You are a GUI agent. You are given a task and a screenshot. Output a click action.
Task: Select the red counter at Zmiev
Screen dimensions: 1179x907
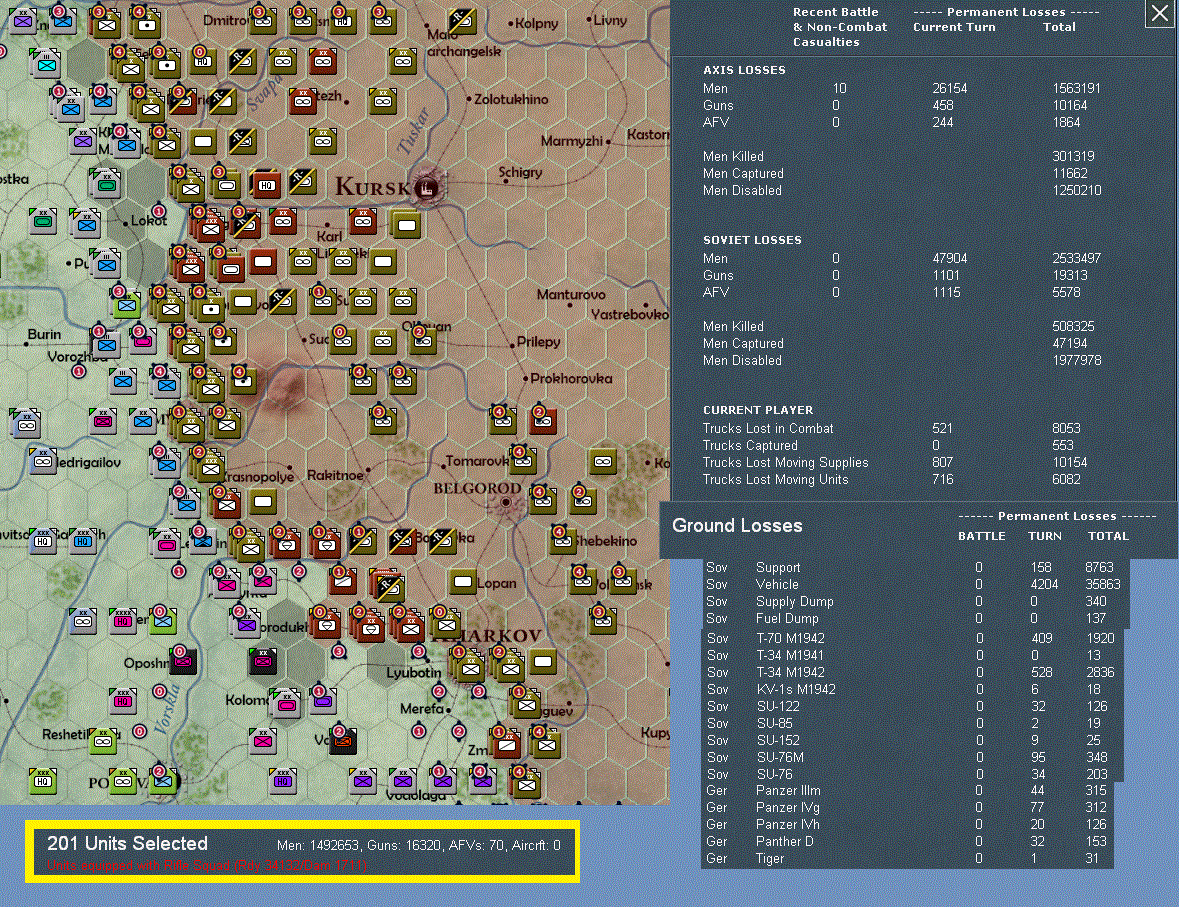point(507,744)
